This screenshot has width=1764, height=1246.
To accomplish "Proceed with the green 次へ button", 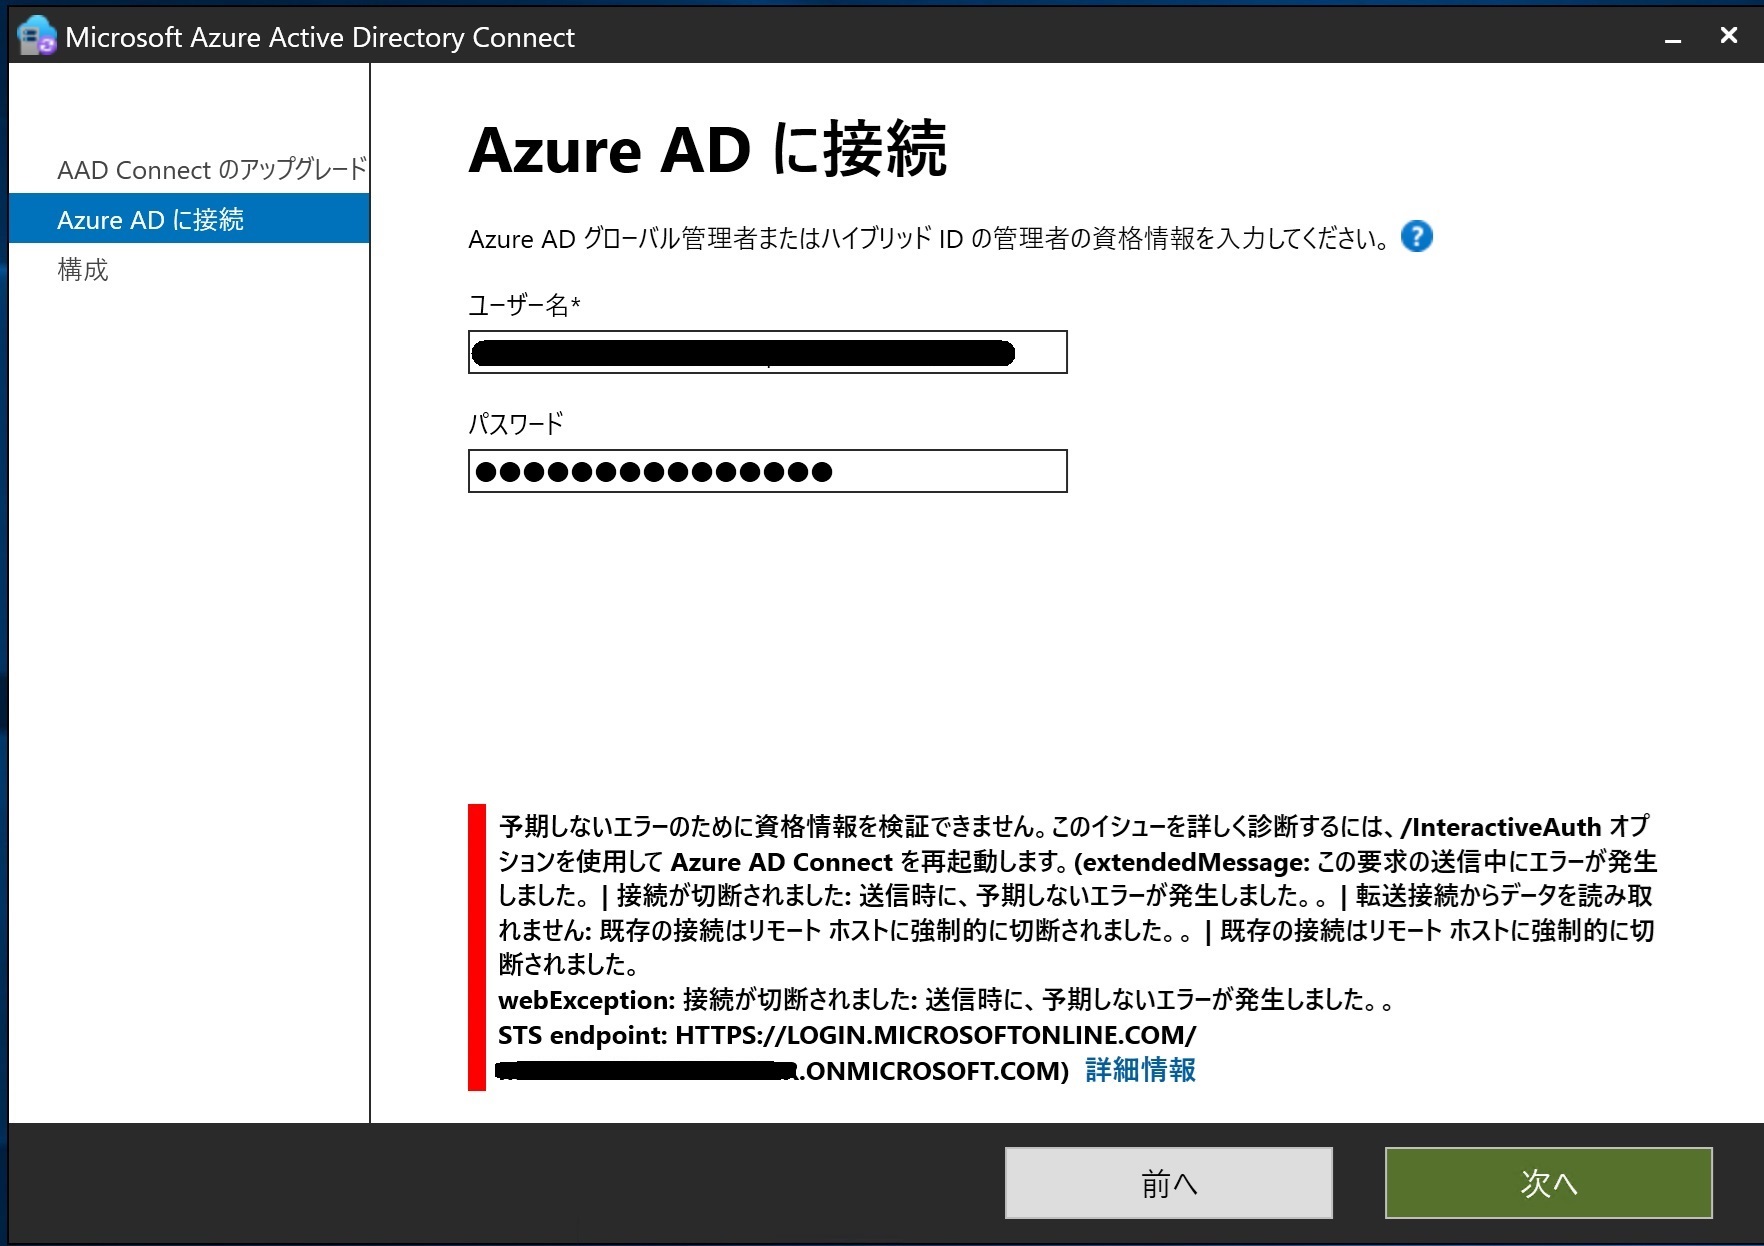I will pos(1548,1183).
